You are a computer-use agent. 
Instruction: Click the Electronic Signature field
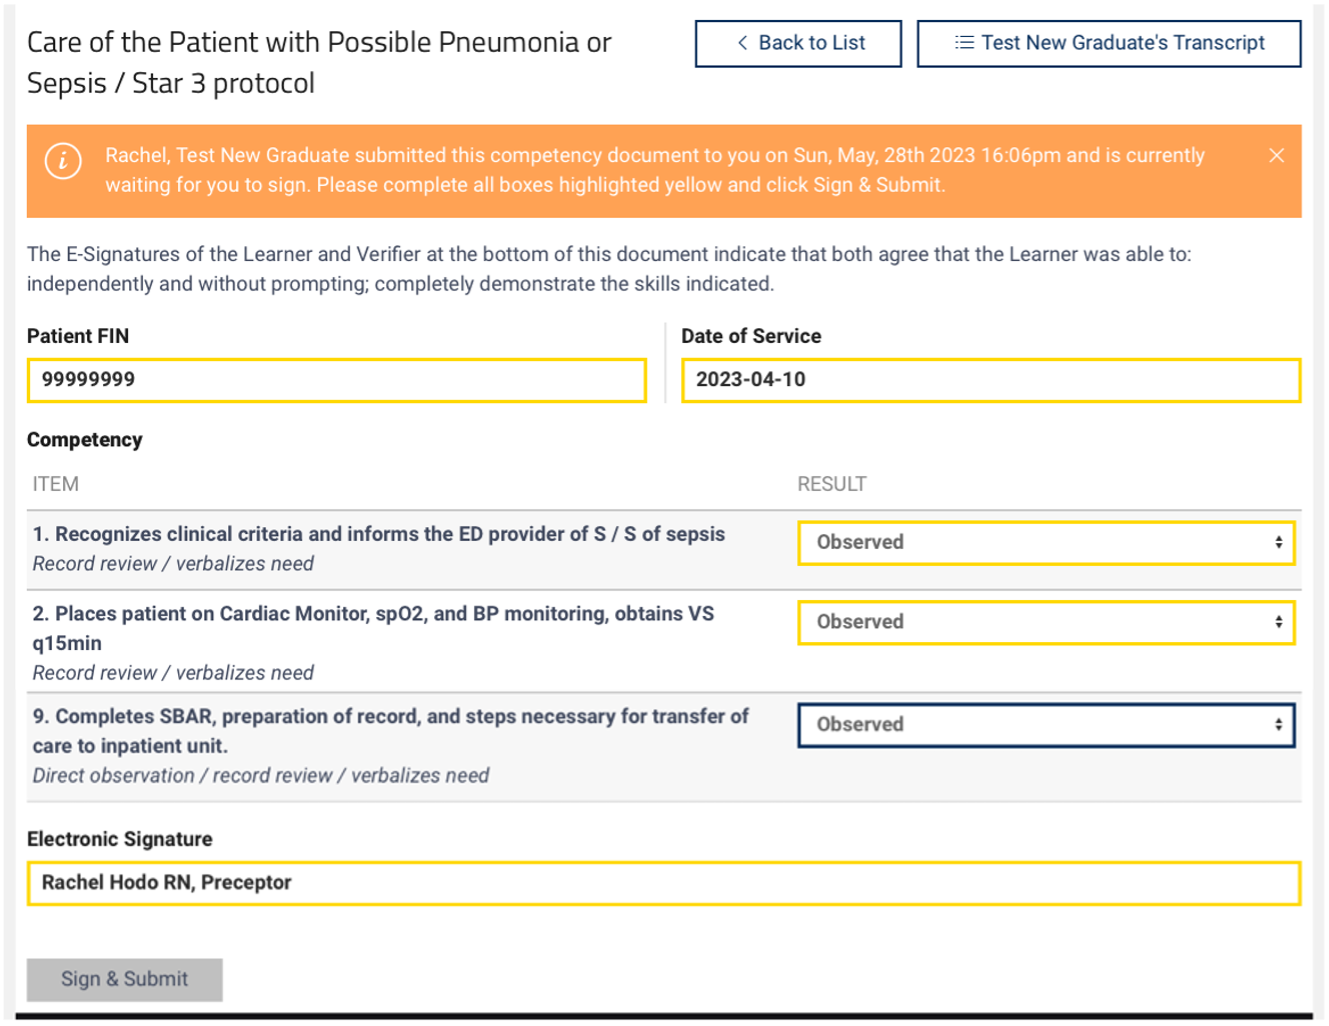click(664, 883)
